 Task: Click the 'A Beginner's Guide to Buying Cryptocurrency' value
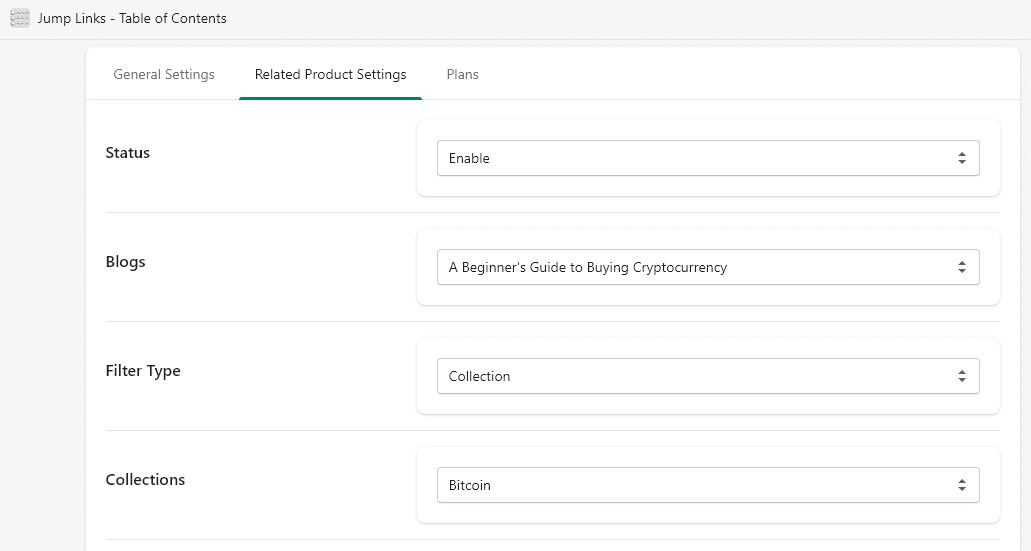pyautogui.click(x=588, y=268)
